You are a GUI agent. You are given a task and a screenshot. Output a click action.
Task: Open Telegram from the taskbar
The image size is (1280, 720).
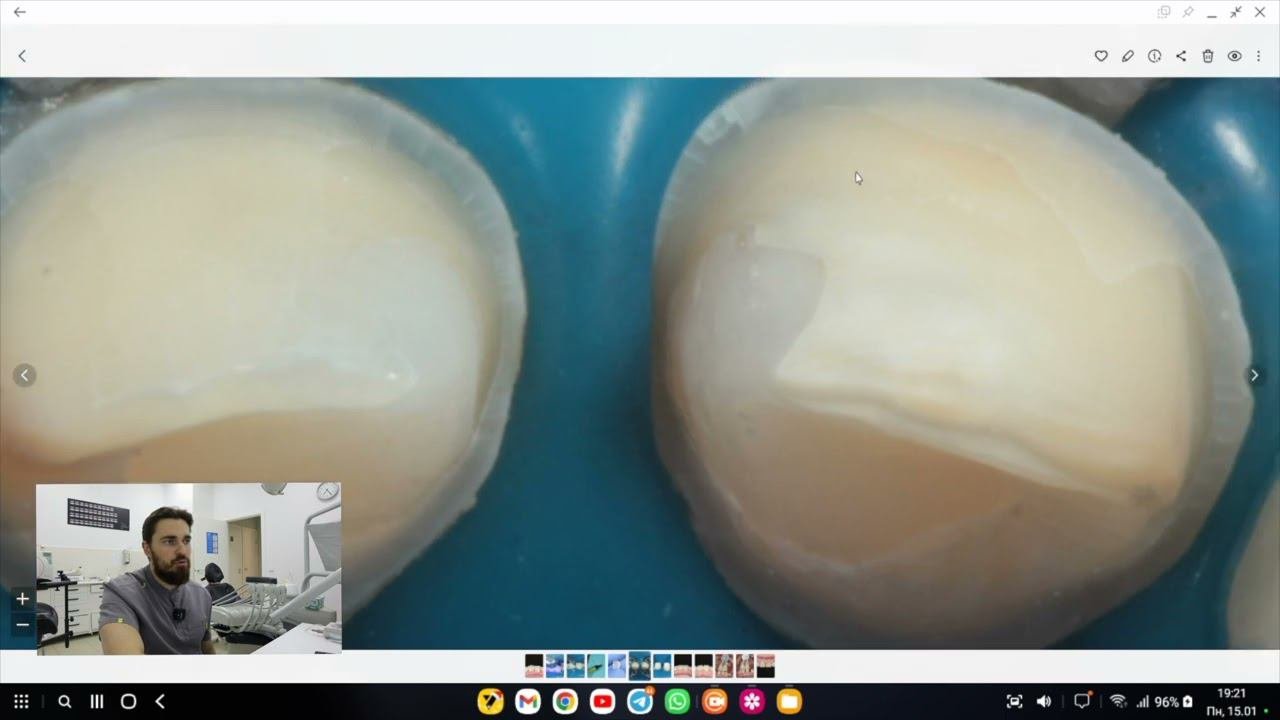640,702
